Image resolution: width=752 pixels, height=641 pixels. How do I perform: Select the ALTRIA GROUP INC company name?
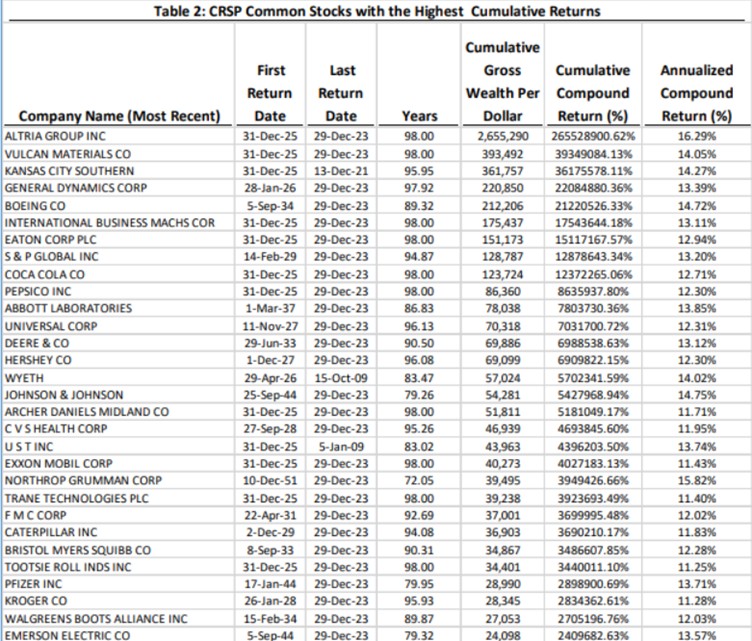click(x=55, y=136)
